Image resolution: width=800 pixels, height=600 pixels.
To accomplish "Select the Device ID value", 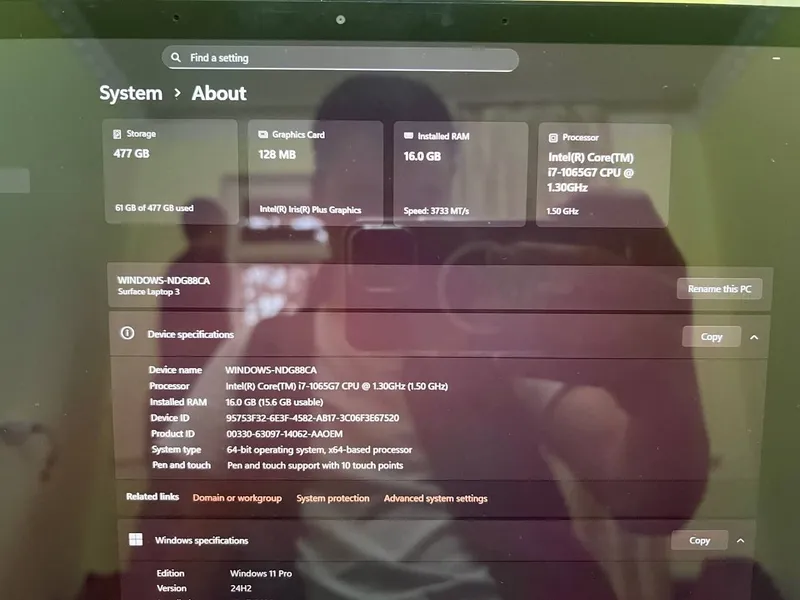I will click(x=312, y=418).
